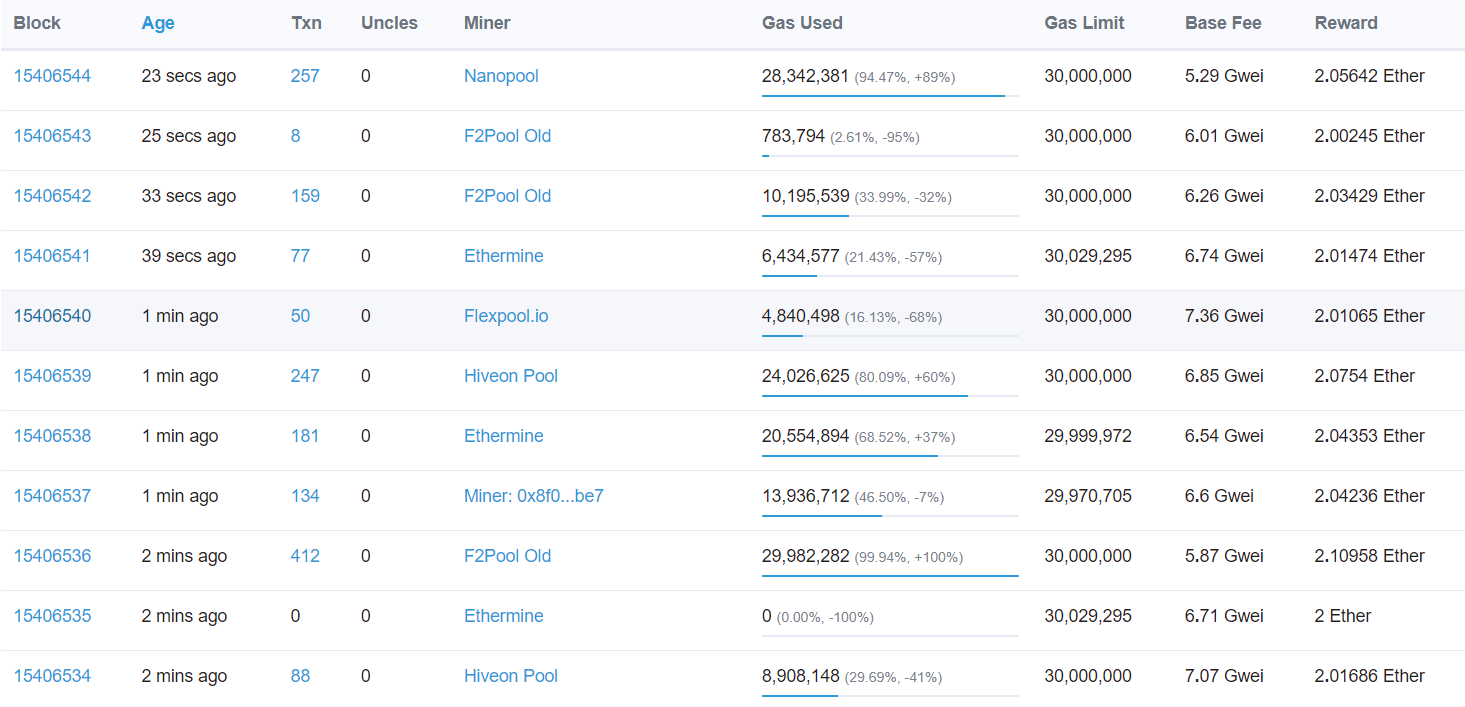Open the Flexpool.io miner page
This screenshot has width=1465, height=707.
506,316
